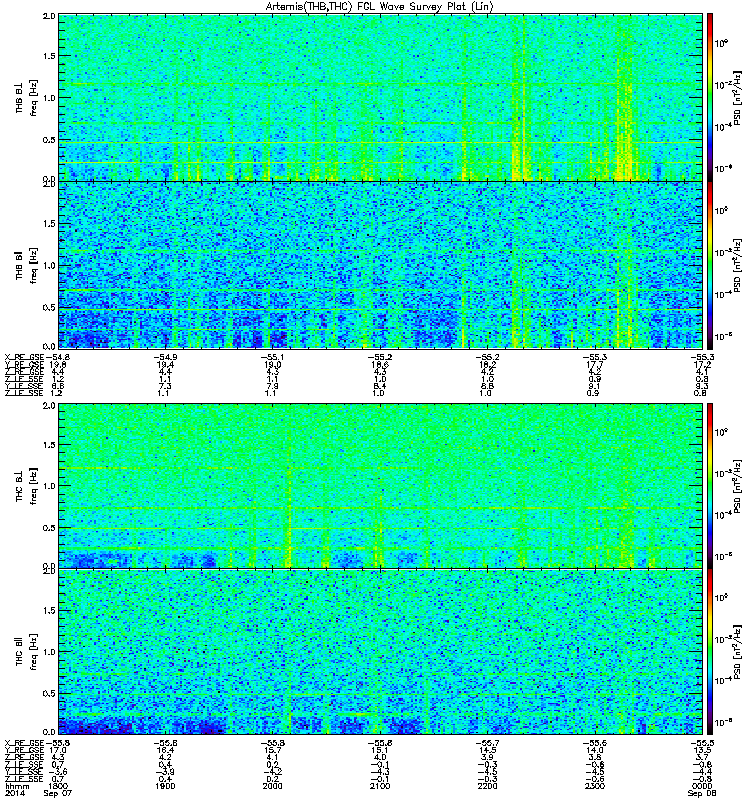Click the color bar beside the THC B-parallel panel

[x=710, y=652]
